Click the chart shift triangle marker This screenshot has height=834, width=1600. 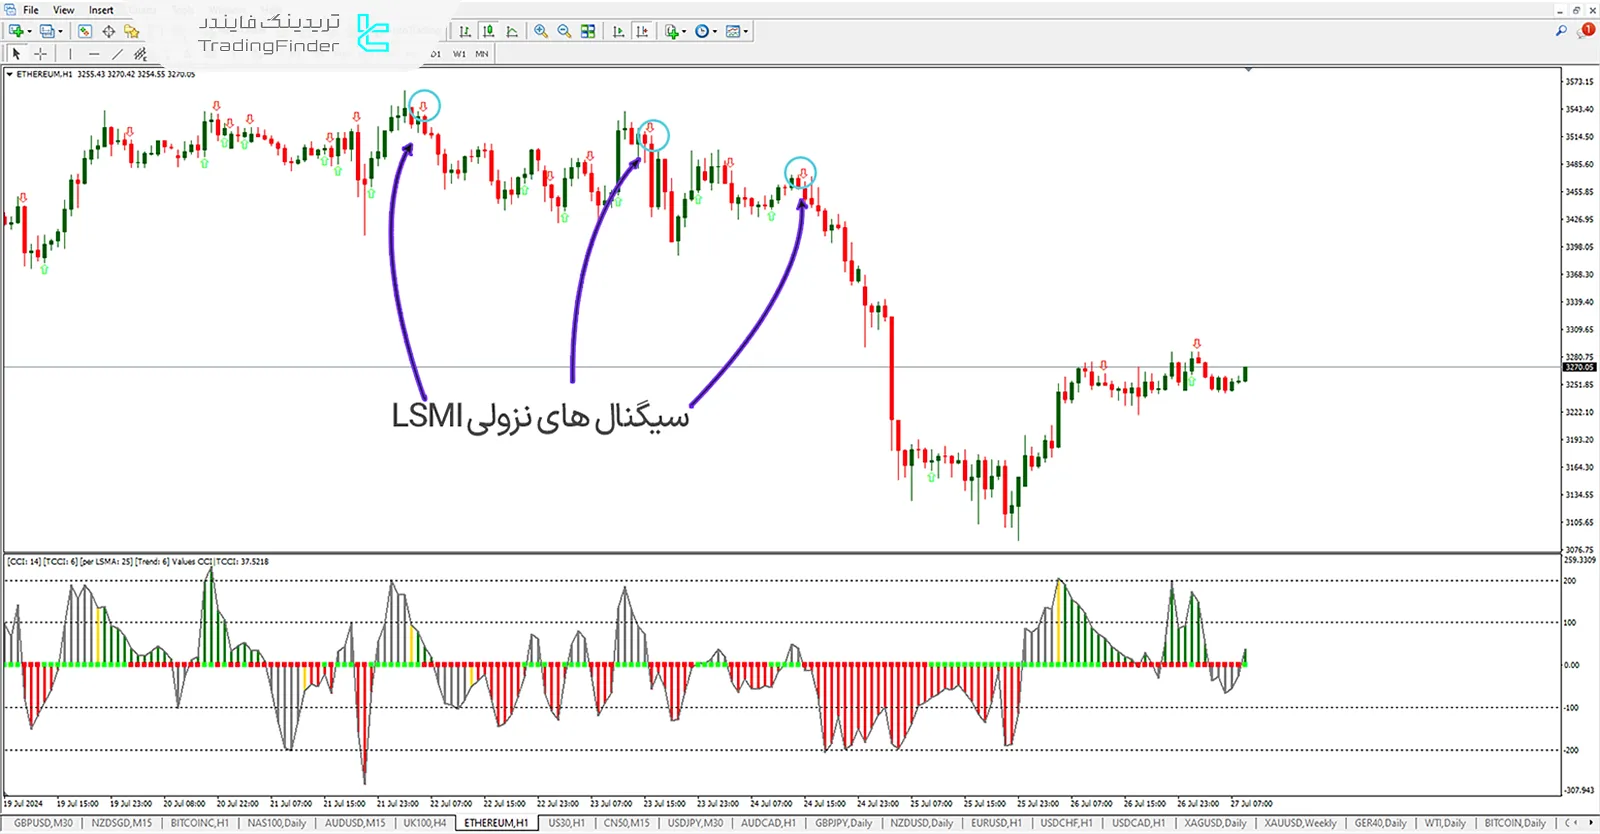pos(1248,70)
